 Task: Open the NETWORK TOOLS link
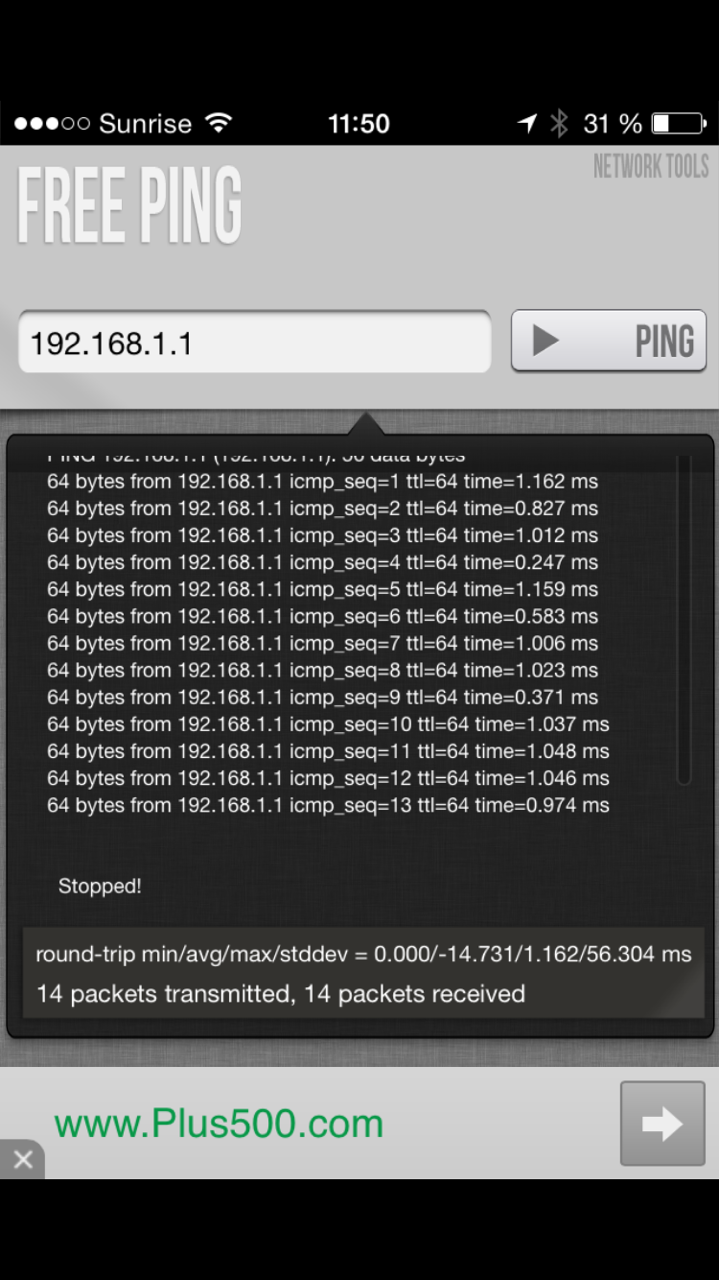[651, 166]
